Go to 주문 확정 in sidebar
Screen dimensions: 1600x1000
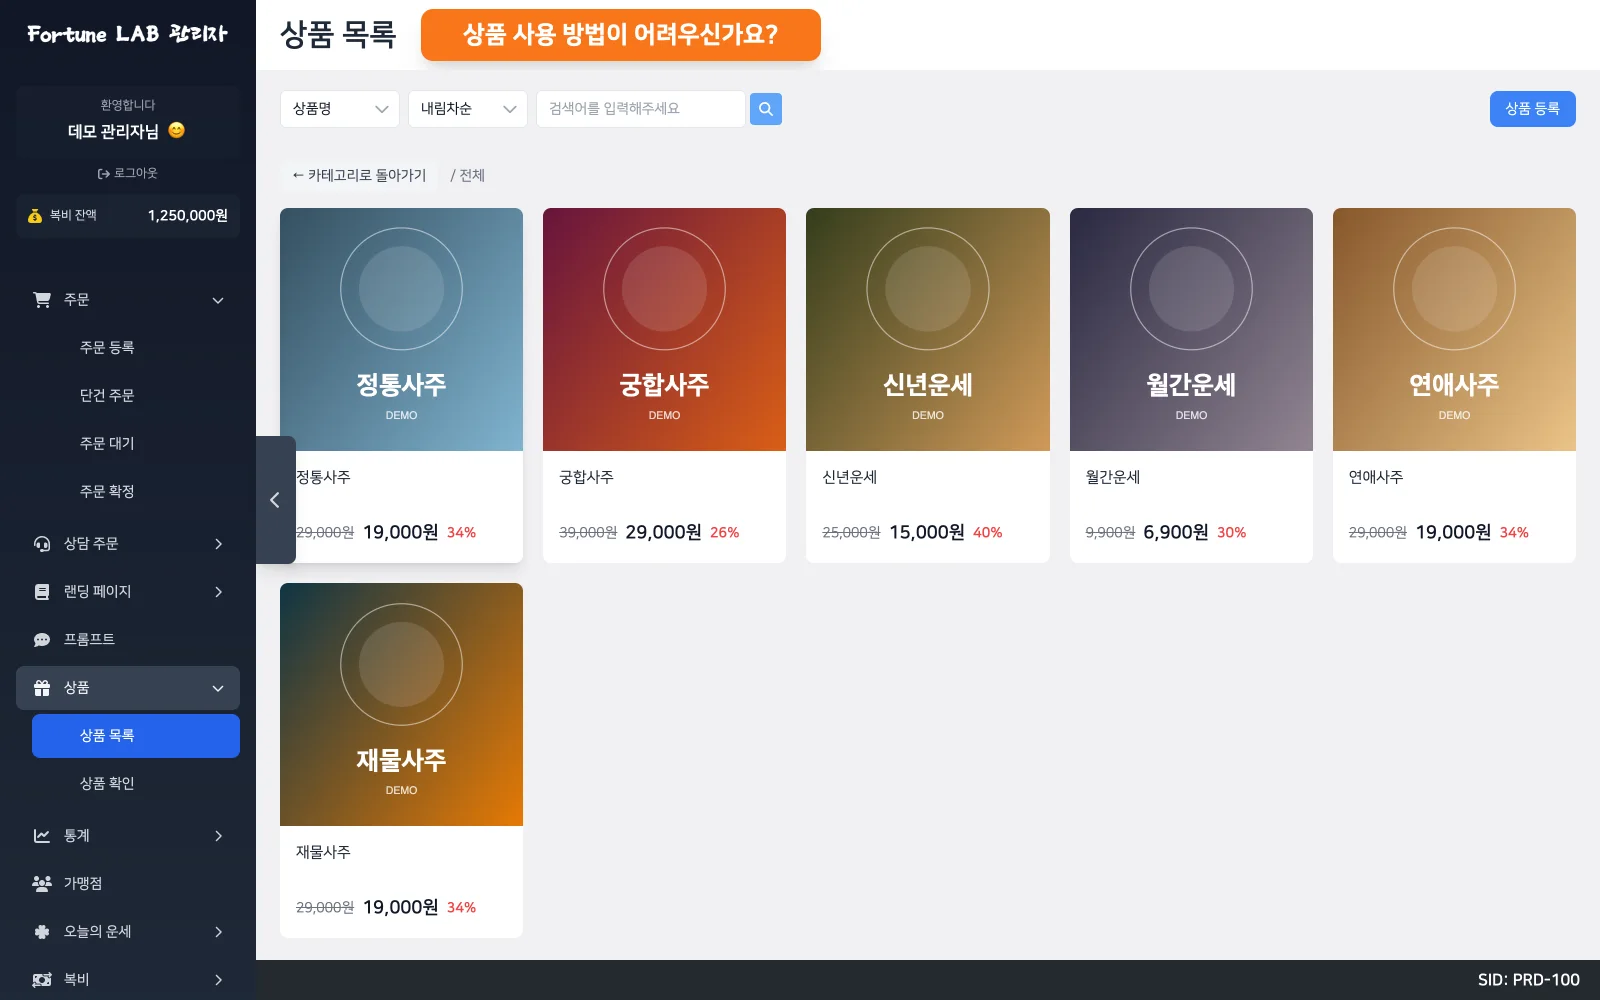point(136,492)
